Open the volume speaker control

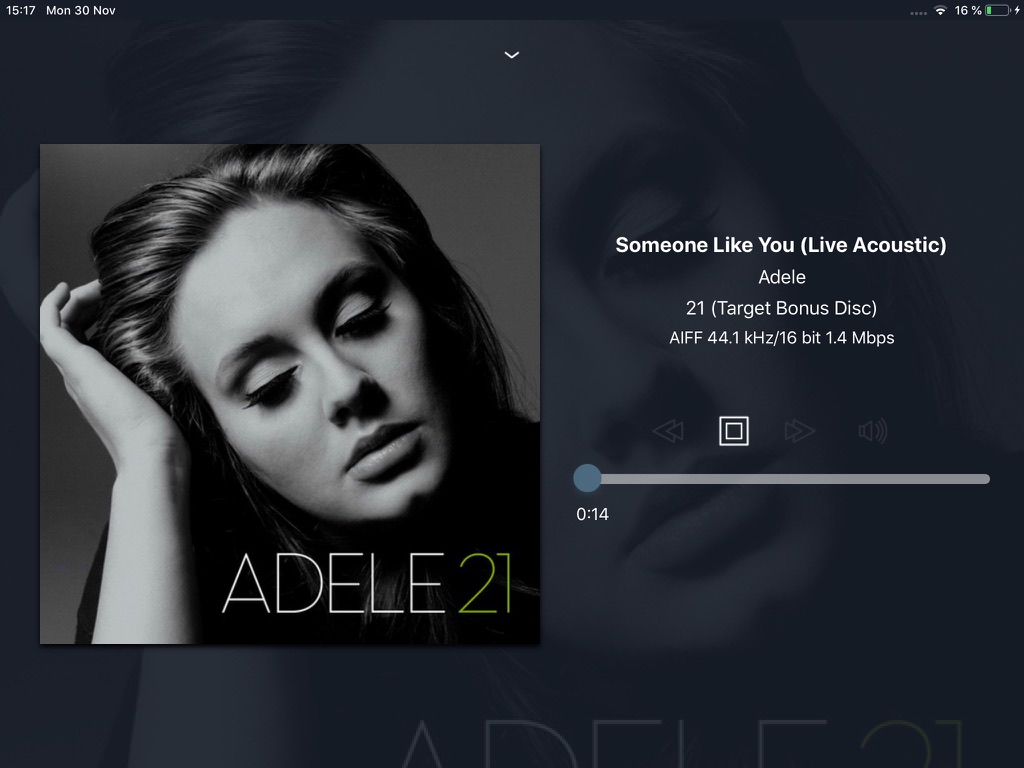(872, 431)
